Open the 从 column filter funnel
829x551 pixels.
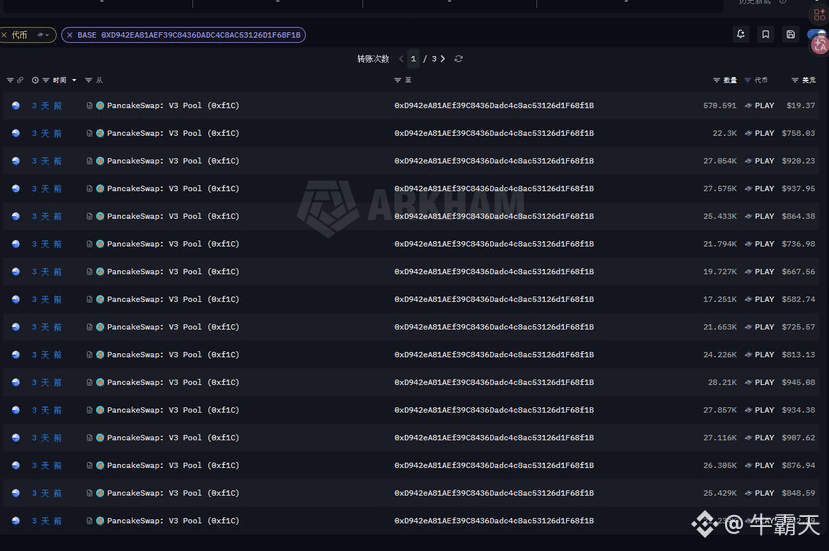pos(88,80)
